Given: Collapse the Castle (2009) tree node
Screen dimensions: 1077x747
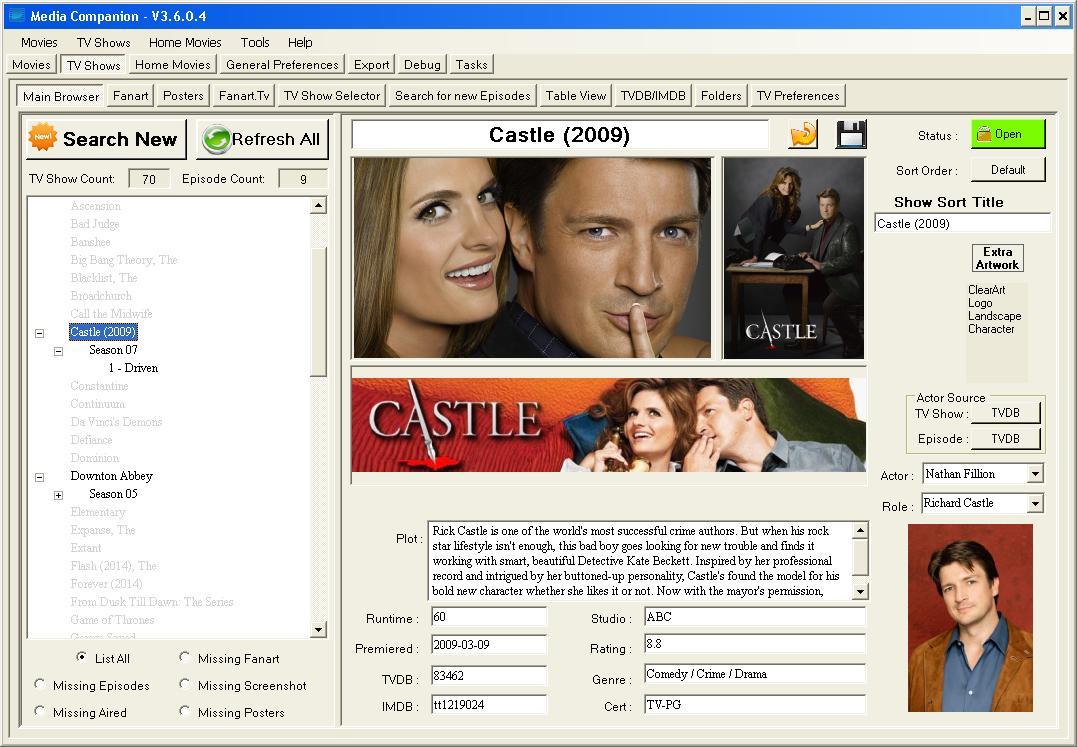Looking at the screenshot, I should pyautogui.click(x=40, y=333).
